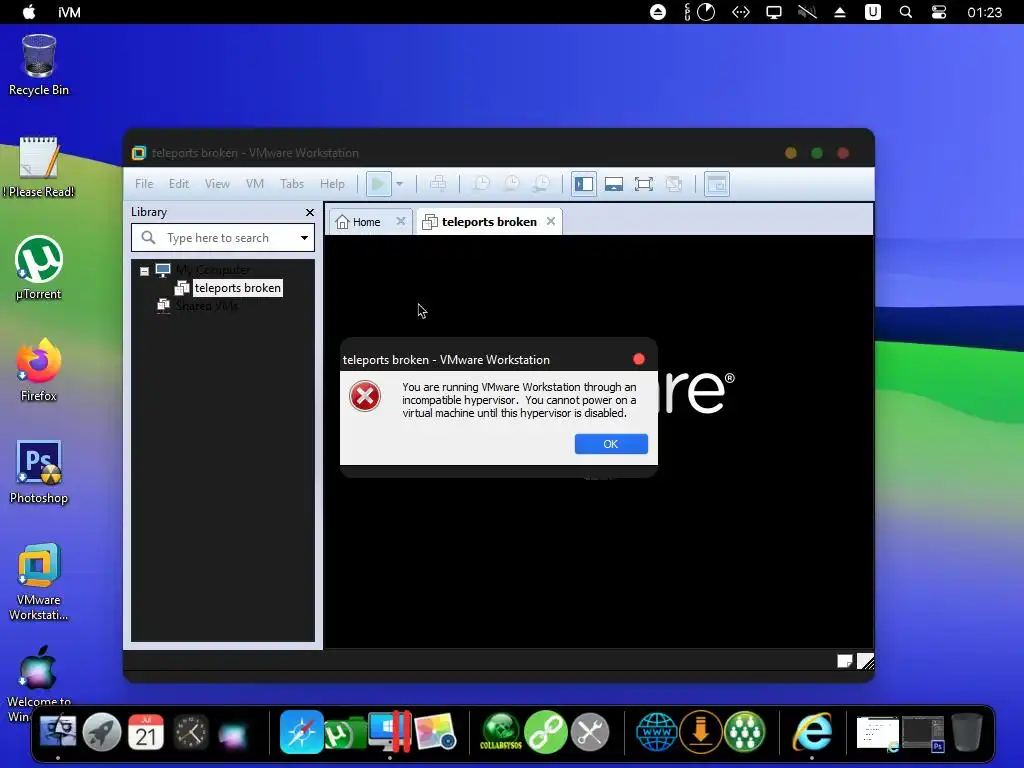The height and width of the screenshot is (768, 1024).
Task: Open the View menu
Action: pyautogui.click(x=217, y=184)
